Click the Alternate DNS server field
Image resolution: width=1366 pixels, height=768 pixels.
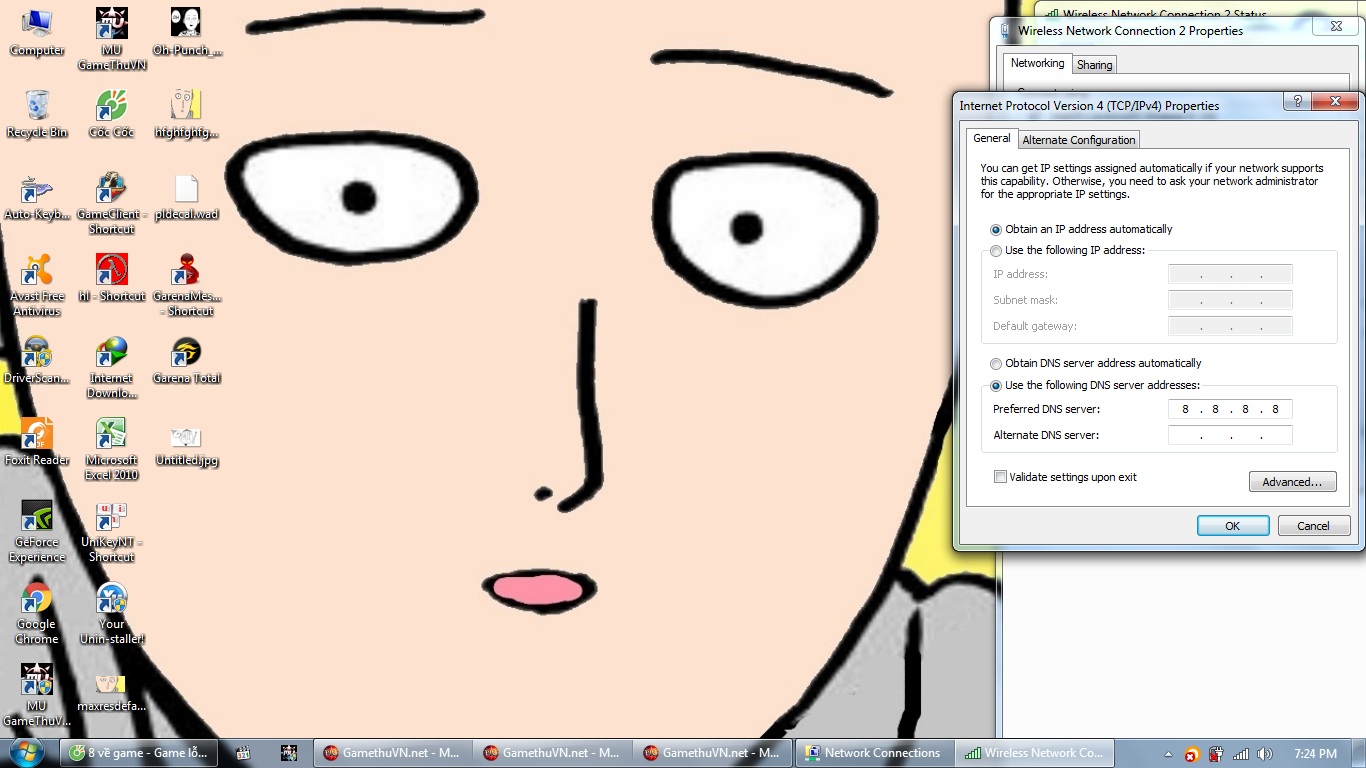coord(1230,435)
